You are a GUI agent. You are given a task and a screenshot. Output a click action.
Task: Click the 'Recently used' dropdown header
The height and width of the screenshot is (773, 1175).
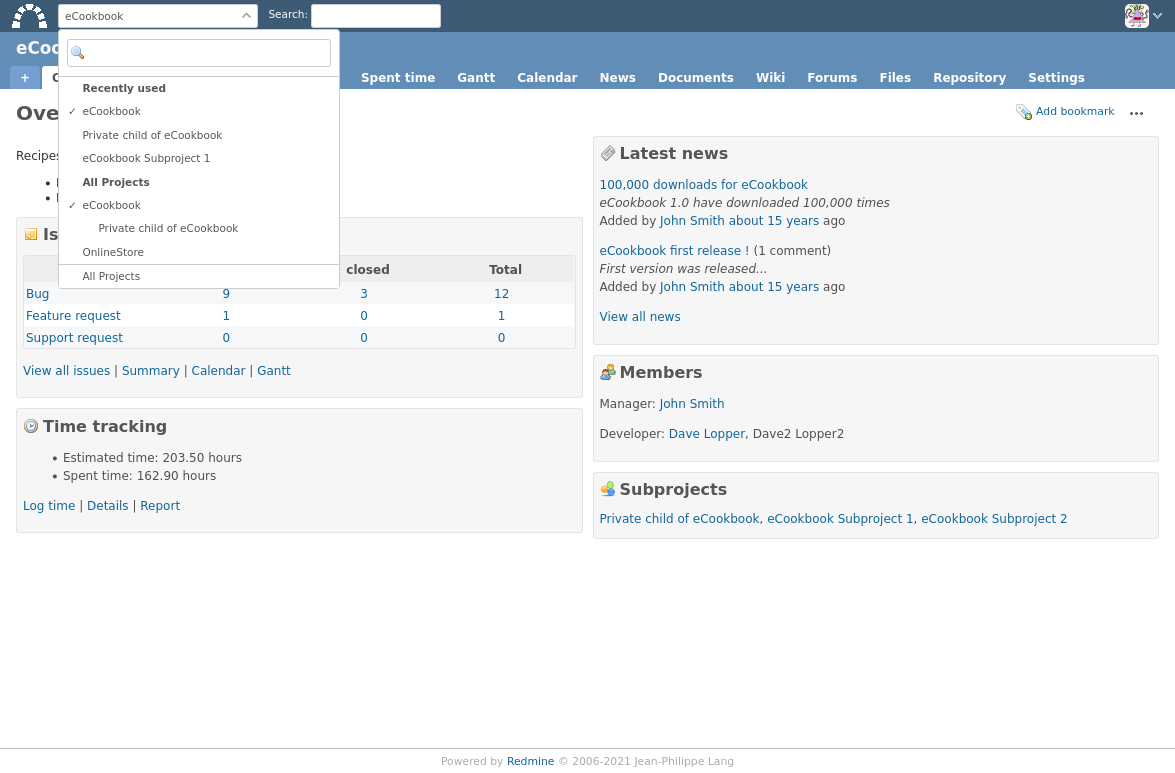pyautogui.click(x=124, y=88)
